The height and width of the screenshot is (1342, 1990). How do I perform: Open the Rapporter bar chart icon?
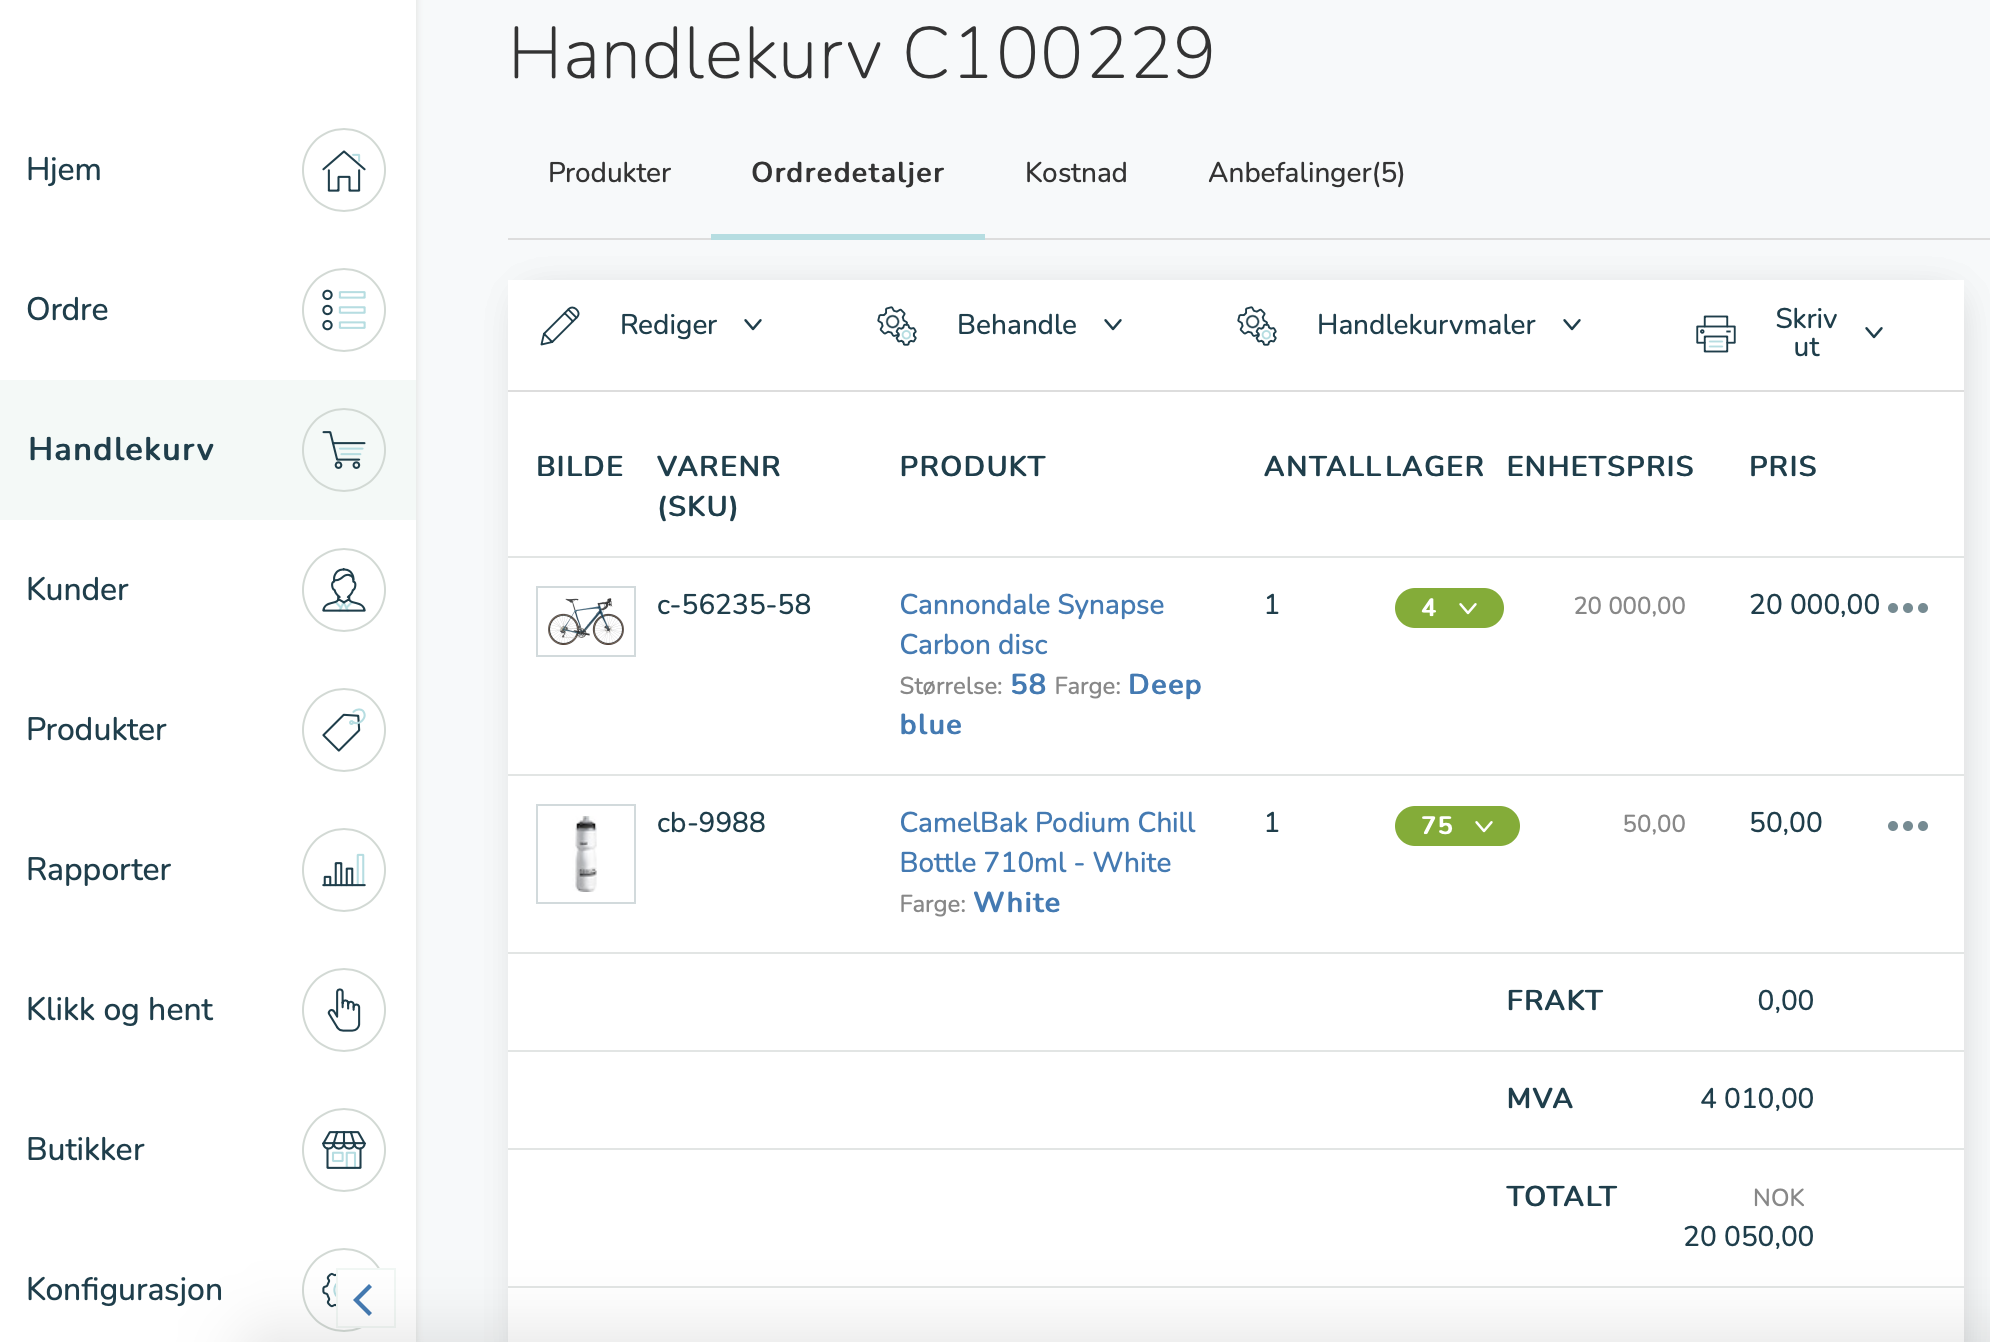coord(344,870)
